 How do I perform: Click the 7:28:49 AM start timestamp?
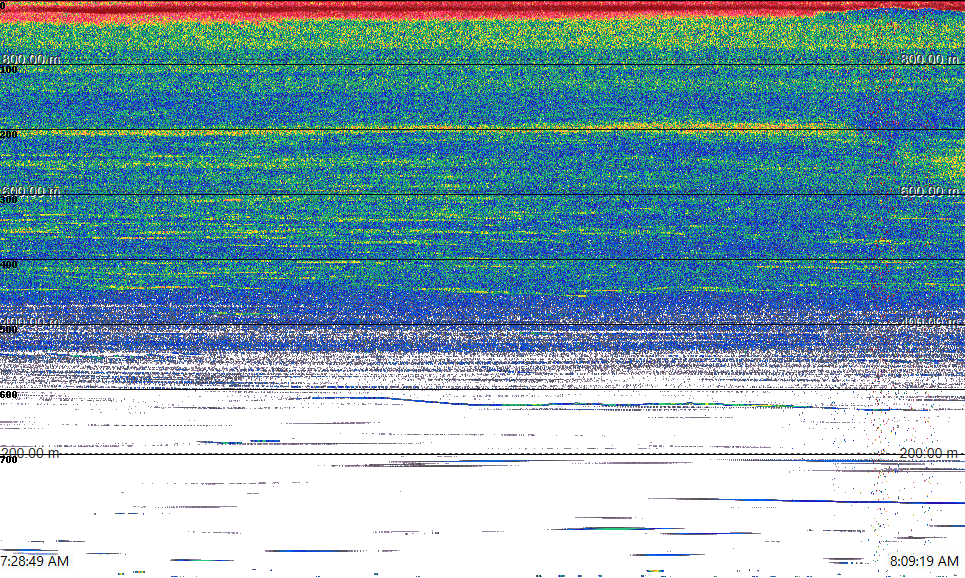34,561
